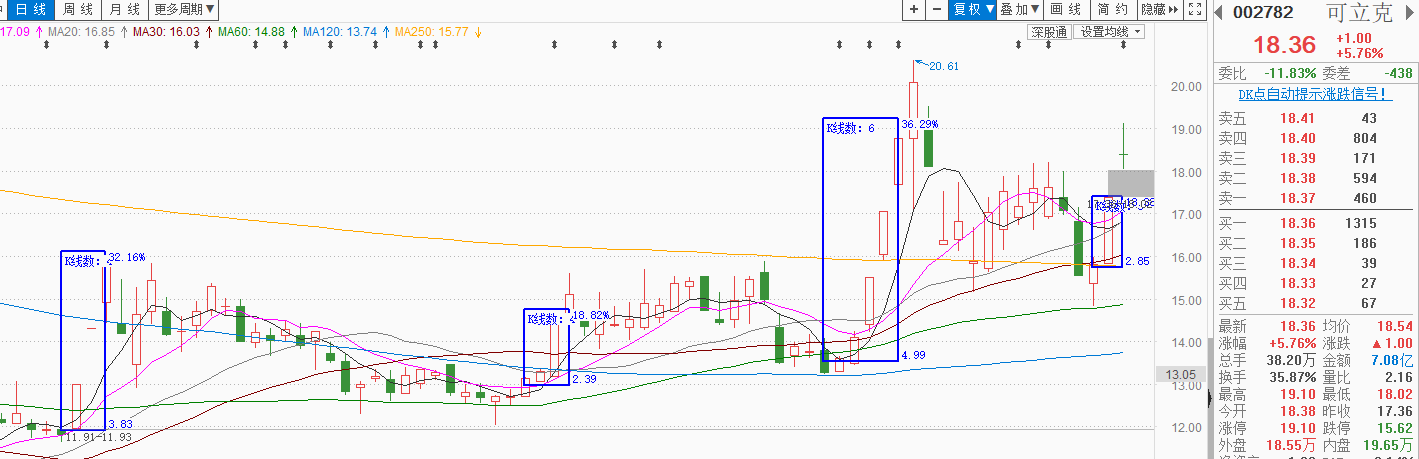
Task: Select the 买五 18.32 bid row
Action: coord(1313,303)
